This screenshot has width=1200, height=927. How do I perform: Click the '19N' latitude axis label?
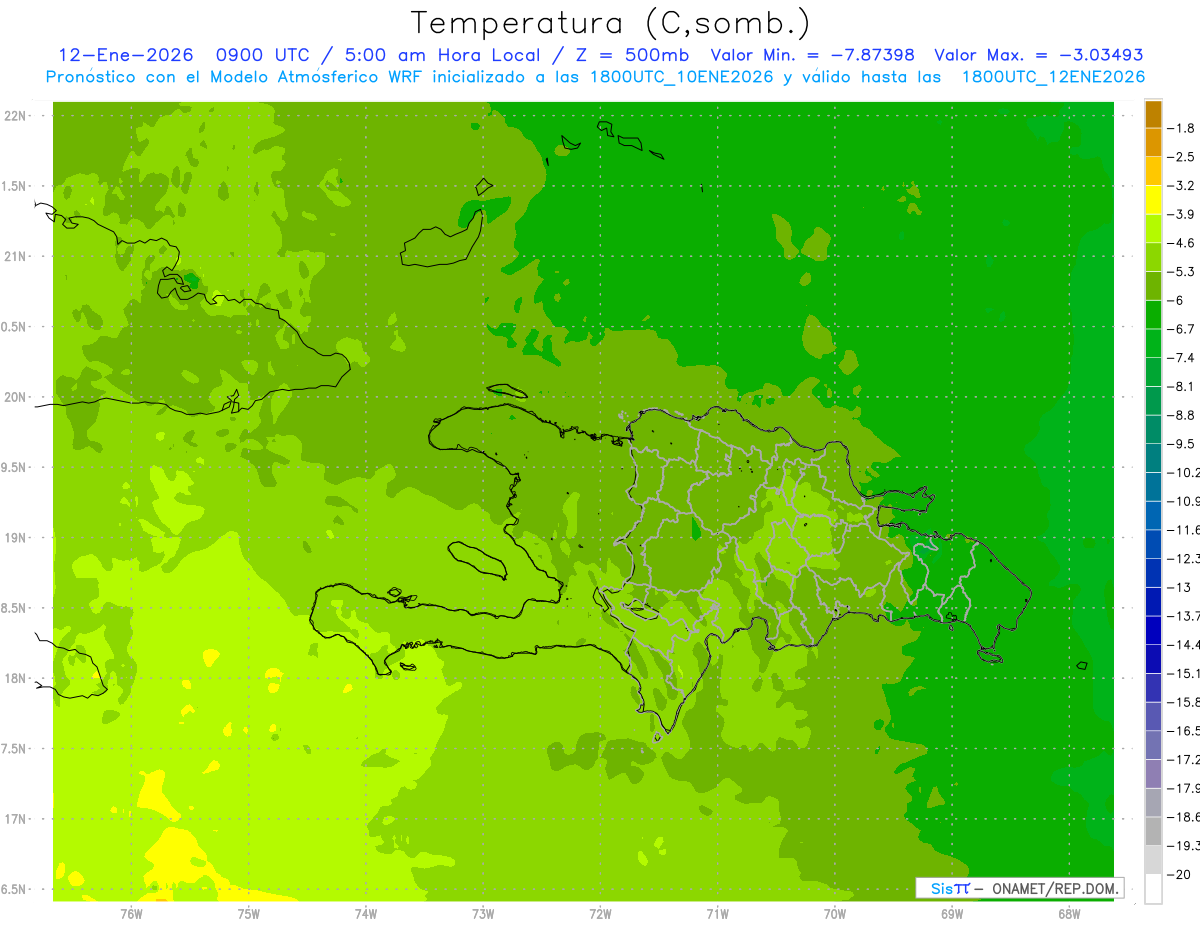pyautogui.click(x=16, y=538)
